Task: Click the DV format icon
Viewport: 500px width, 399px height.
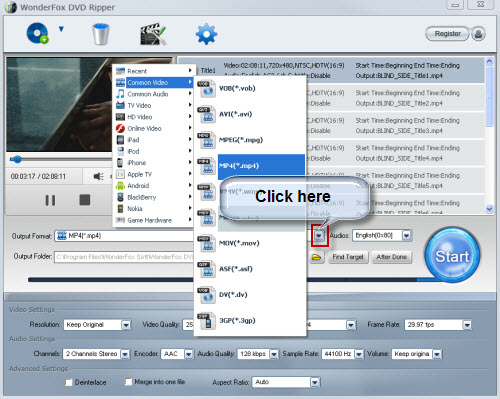Action: pyautogui.click(x=206, y=295)
